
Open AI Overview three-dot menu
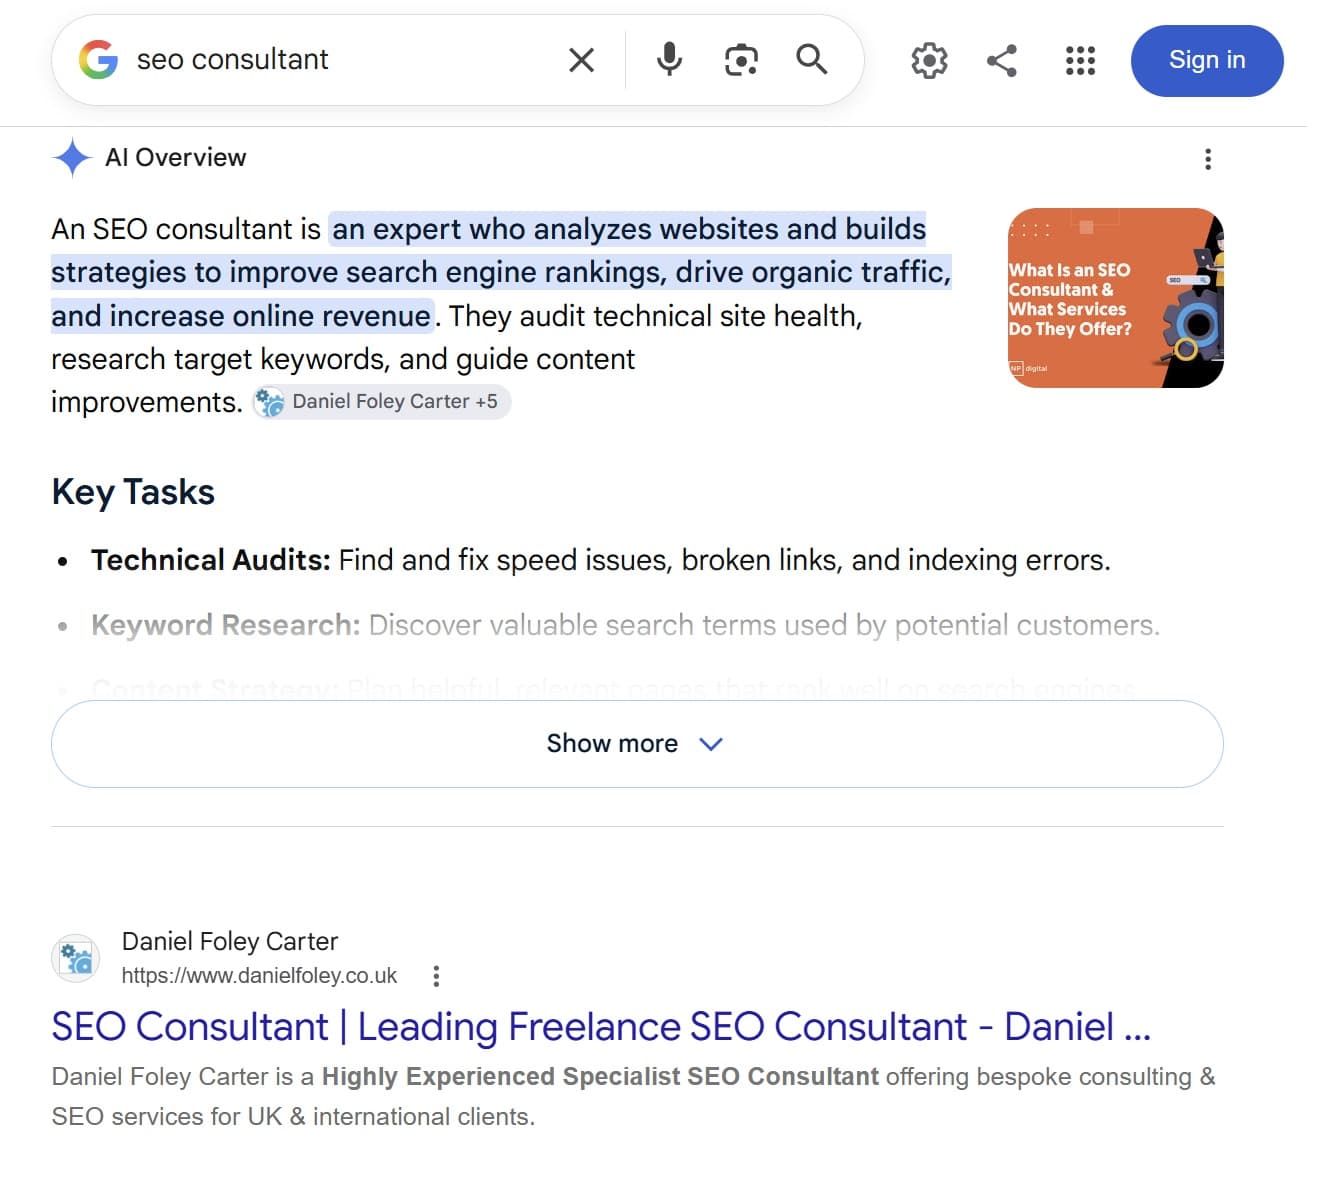coord(1208,159)
